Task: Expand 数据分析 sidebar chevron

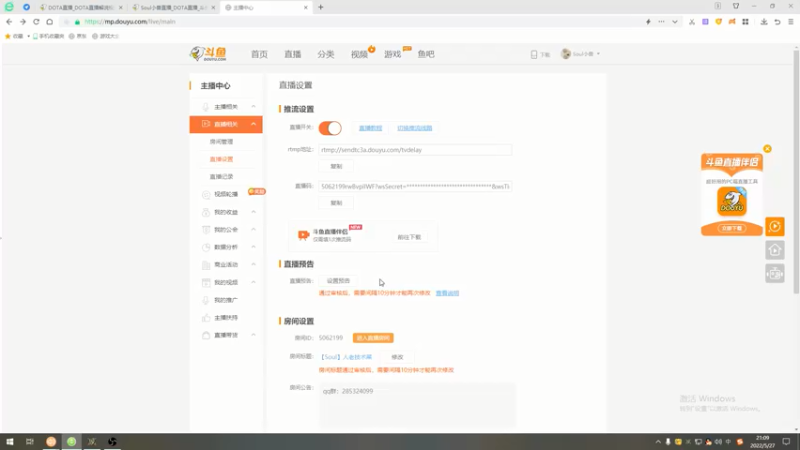Action: coord(254,247)
